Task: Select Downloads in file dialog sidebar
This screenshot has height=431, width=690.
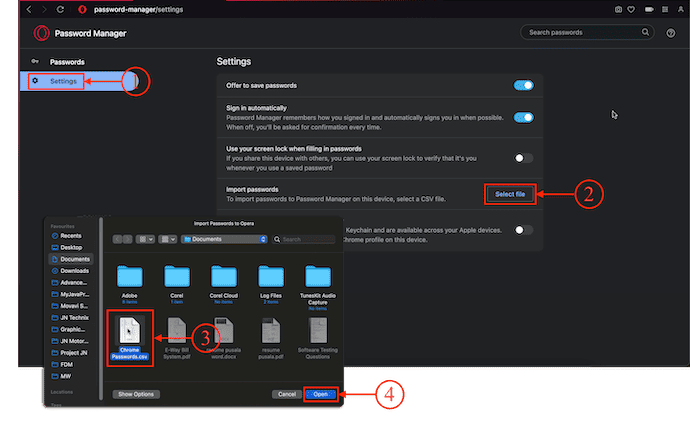Action: [70, 271]
